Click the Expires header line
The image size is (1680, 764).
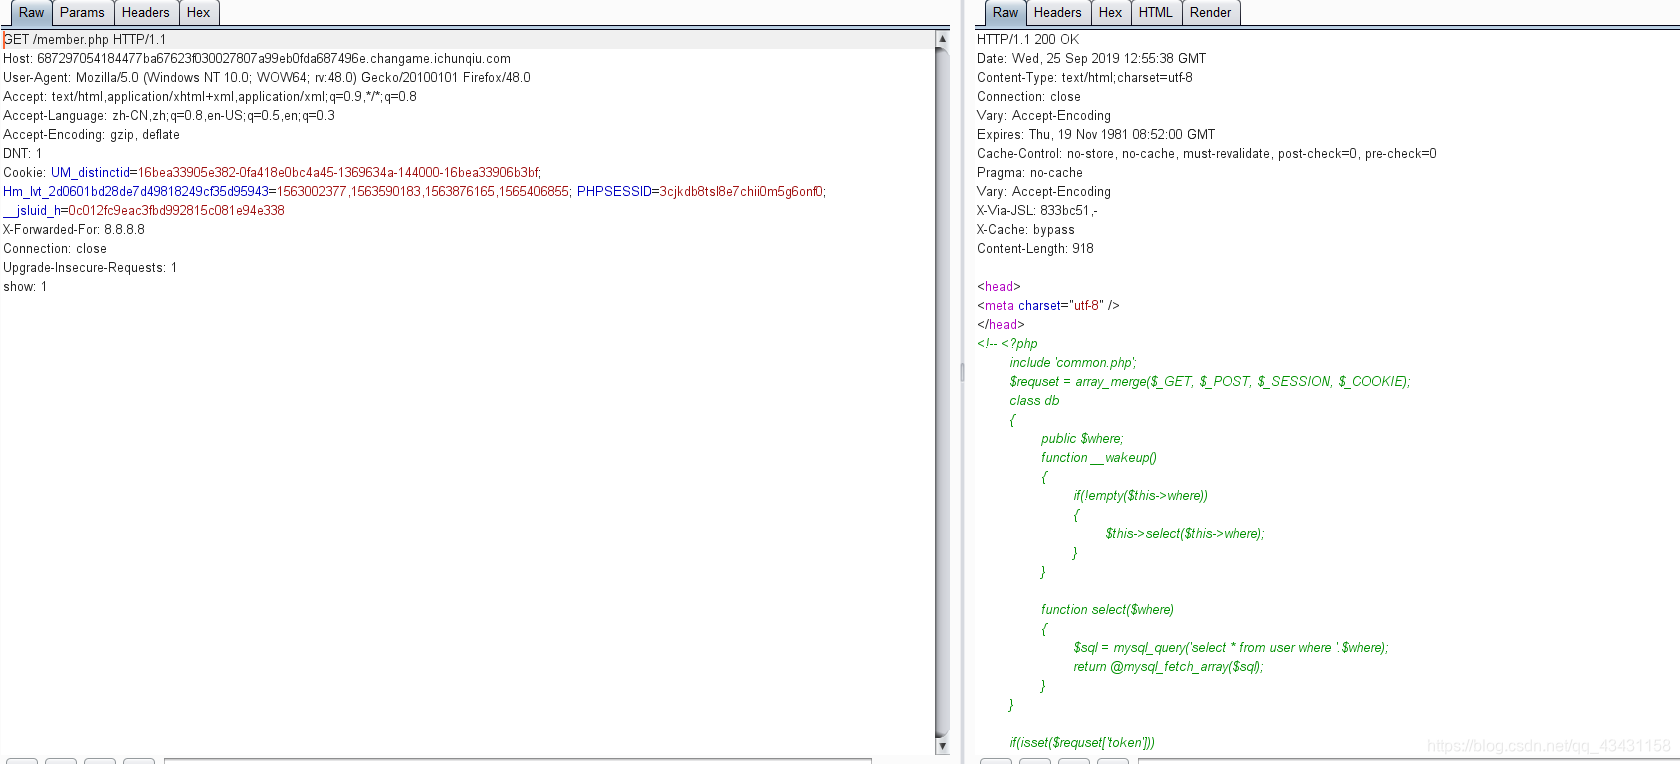1096,135
